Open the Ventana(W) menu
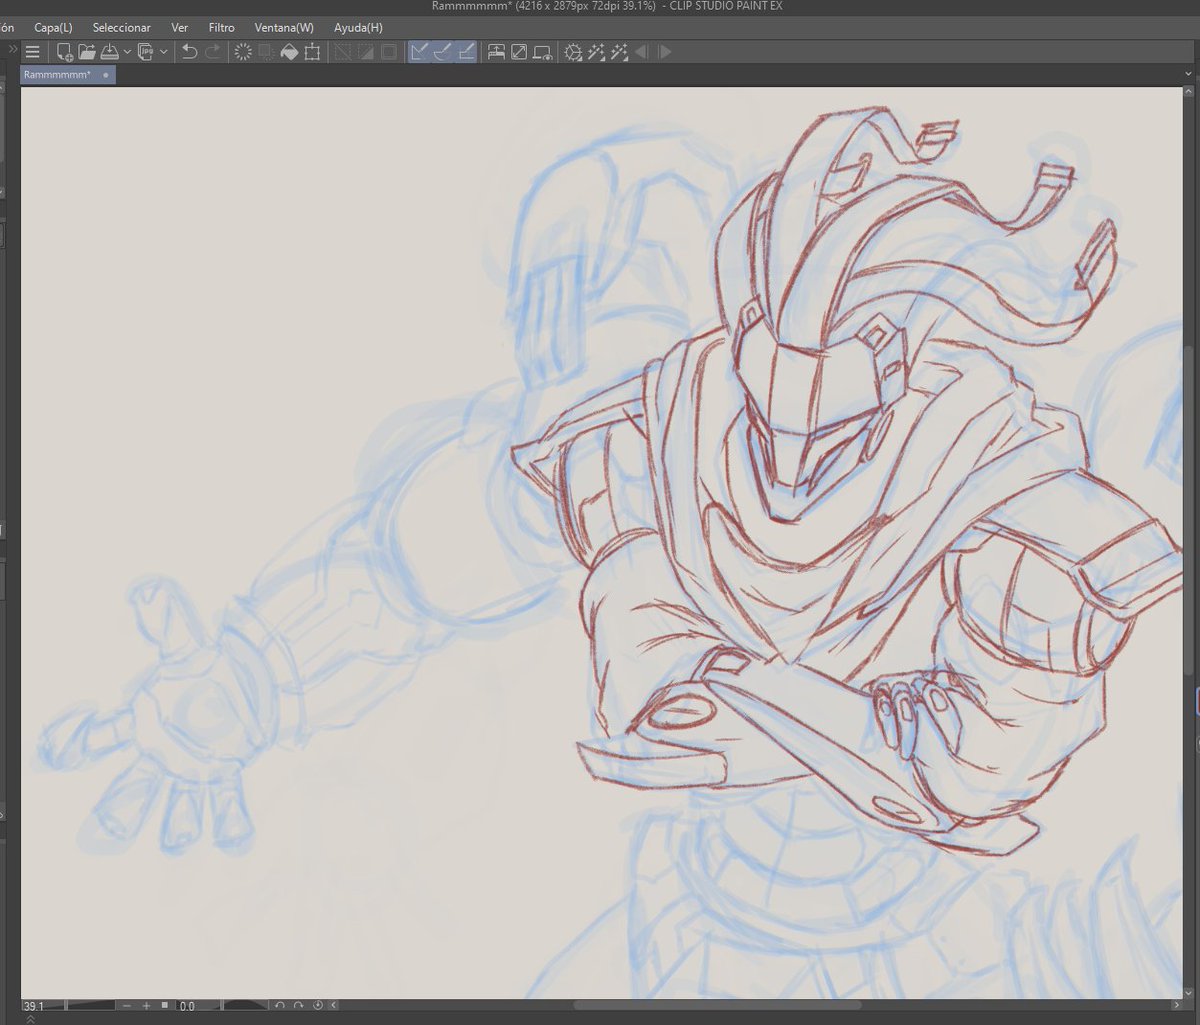The width and height of the screenshot is (1200, 1025). 284,28
